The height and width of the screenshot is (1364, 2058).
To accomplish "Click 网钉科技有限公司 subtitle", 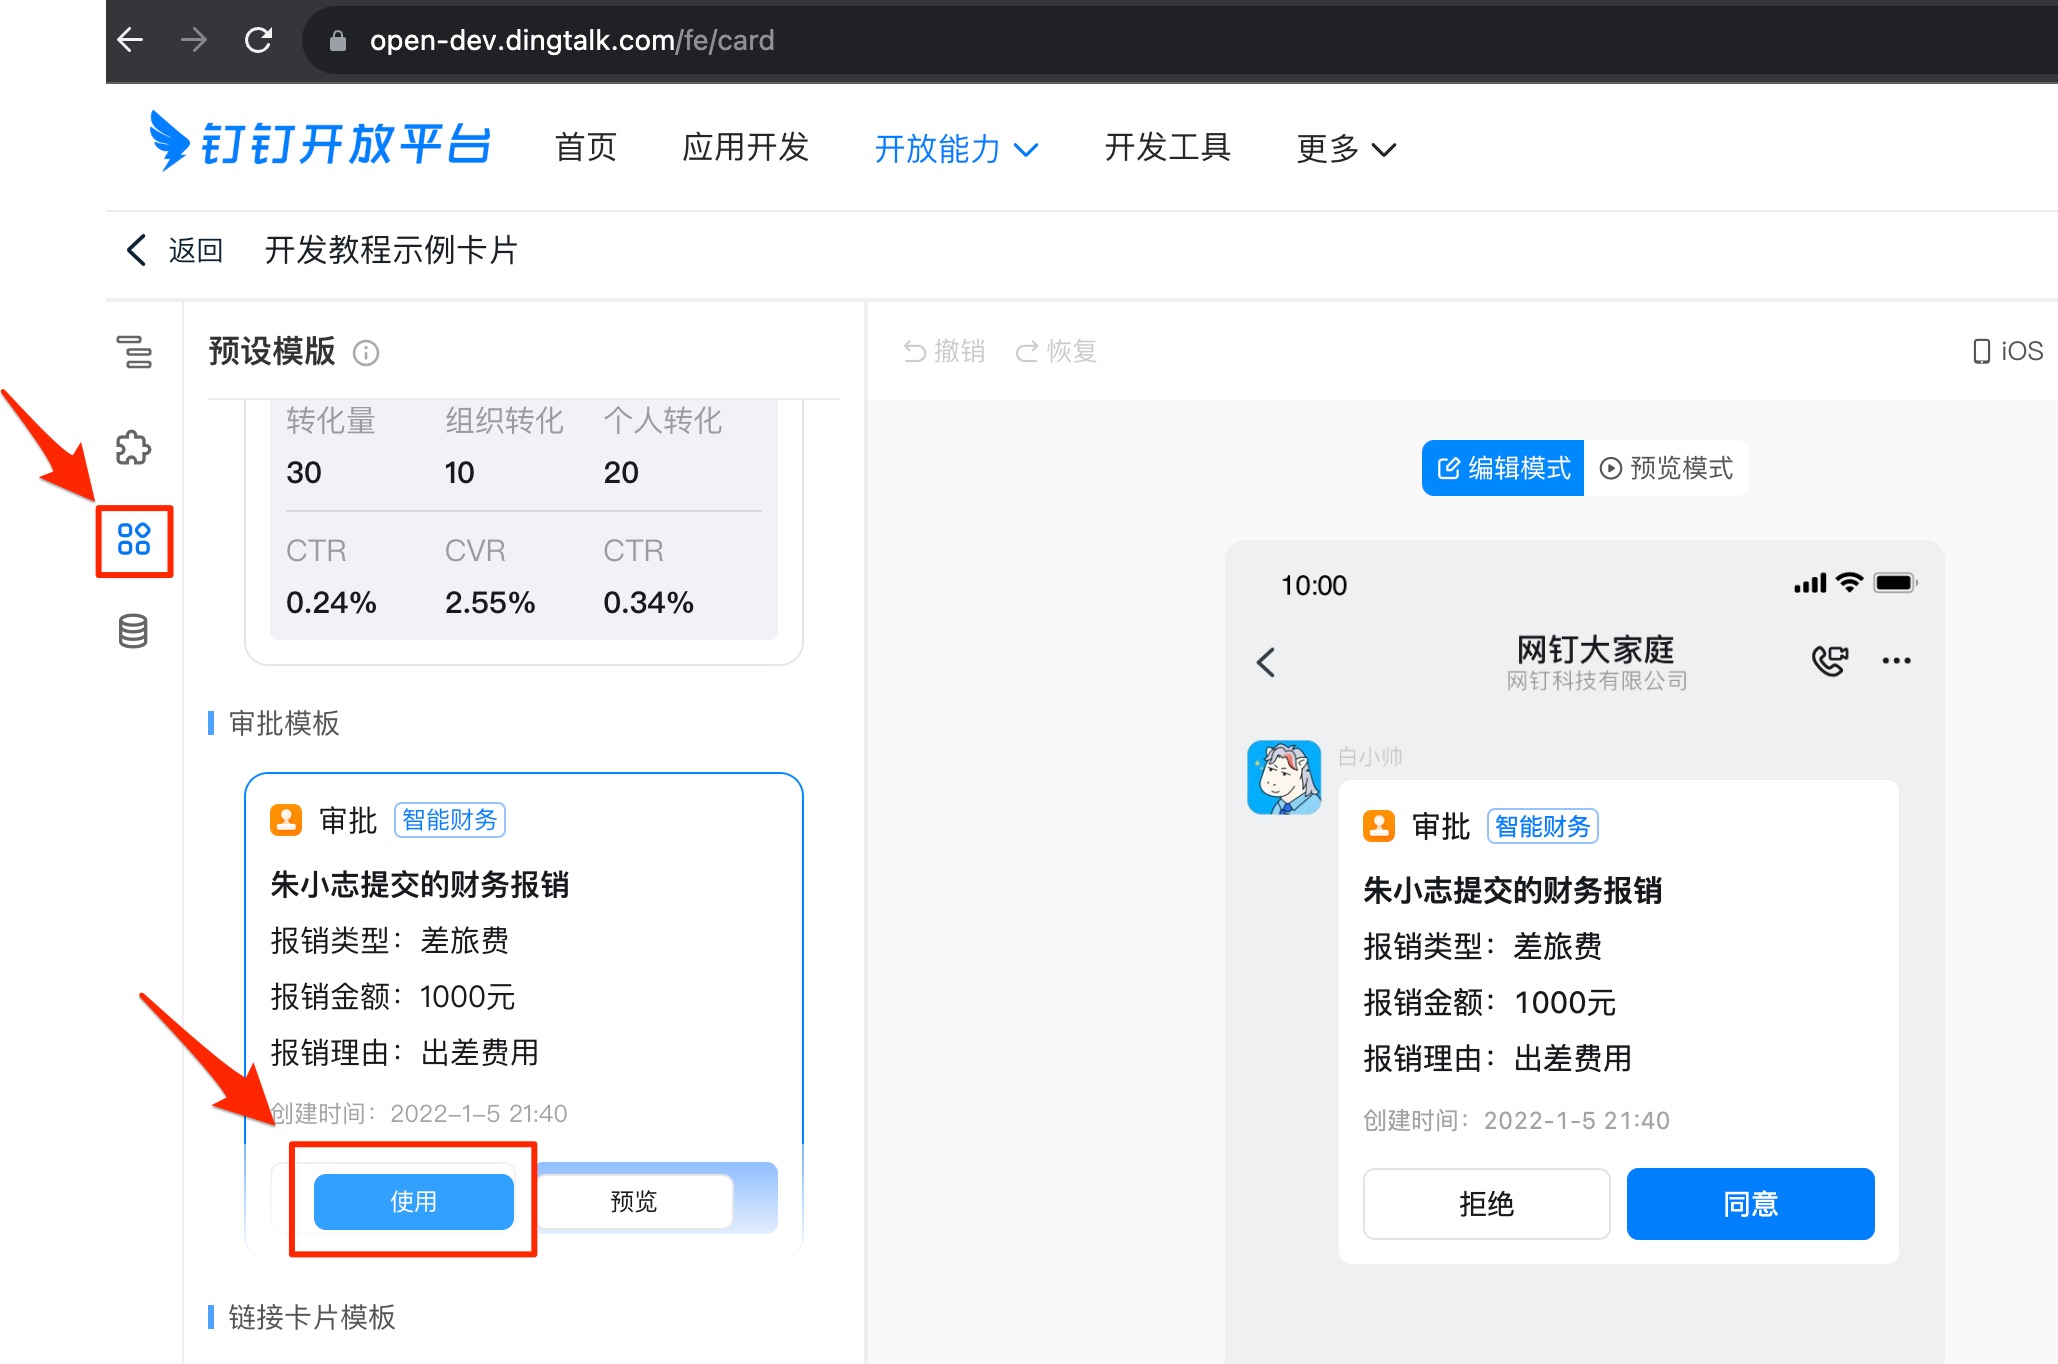I will pyautogui.click(x=1597, y=681).
